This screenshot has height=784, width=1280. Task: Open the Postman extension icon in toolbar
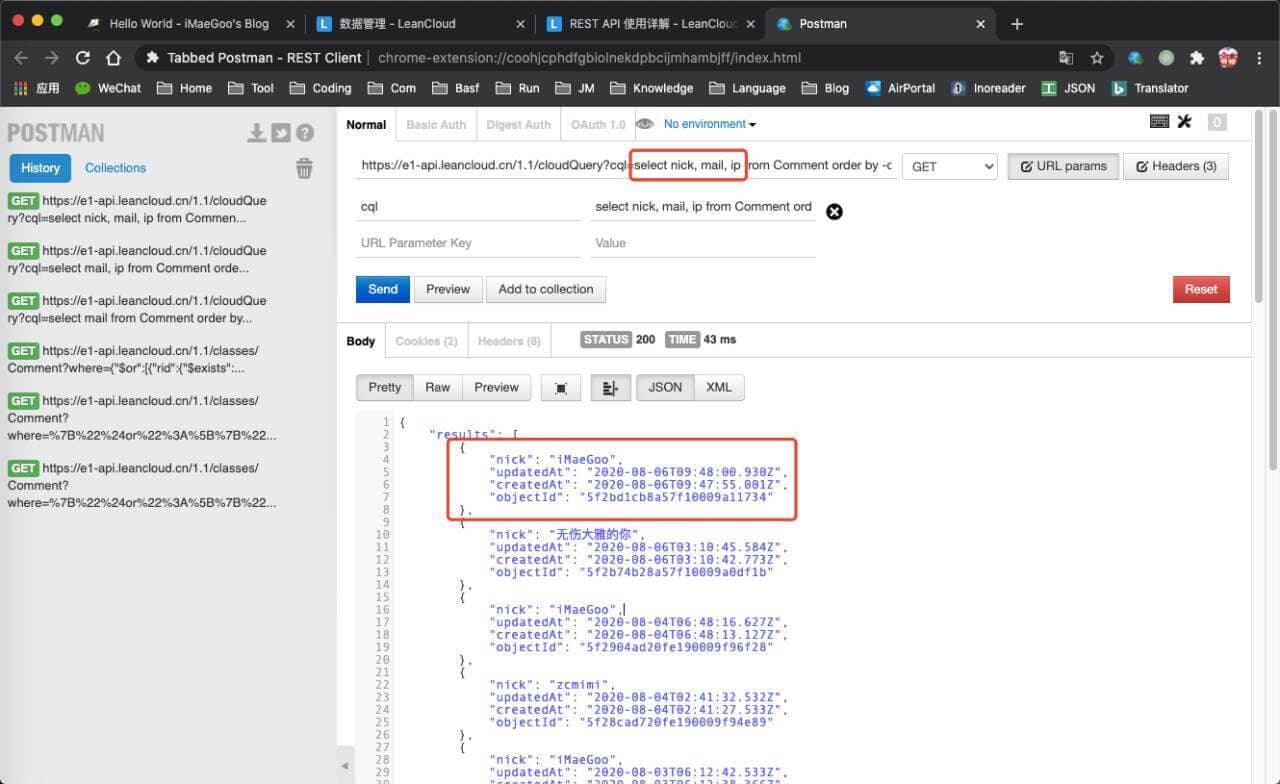1135,58
